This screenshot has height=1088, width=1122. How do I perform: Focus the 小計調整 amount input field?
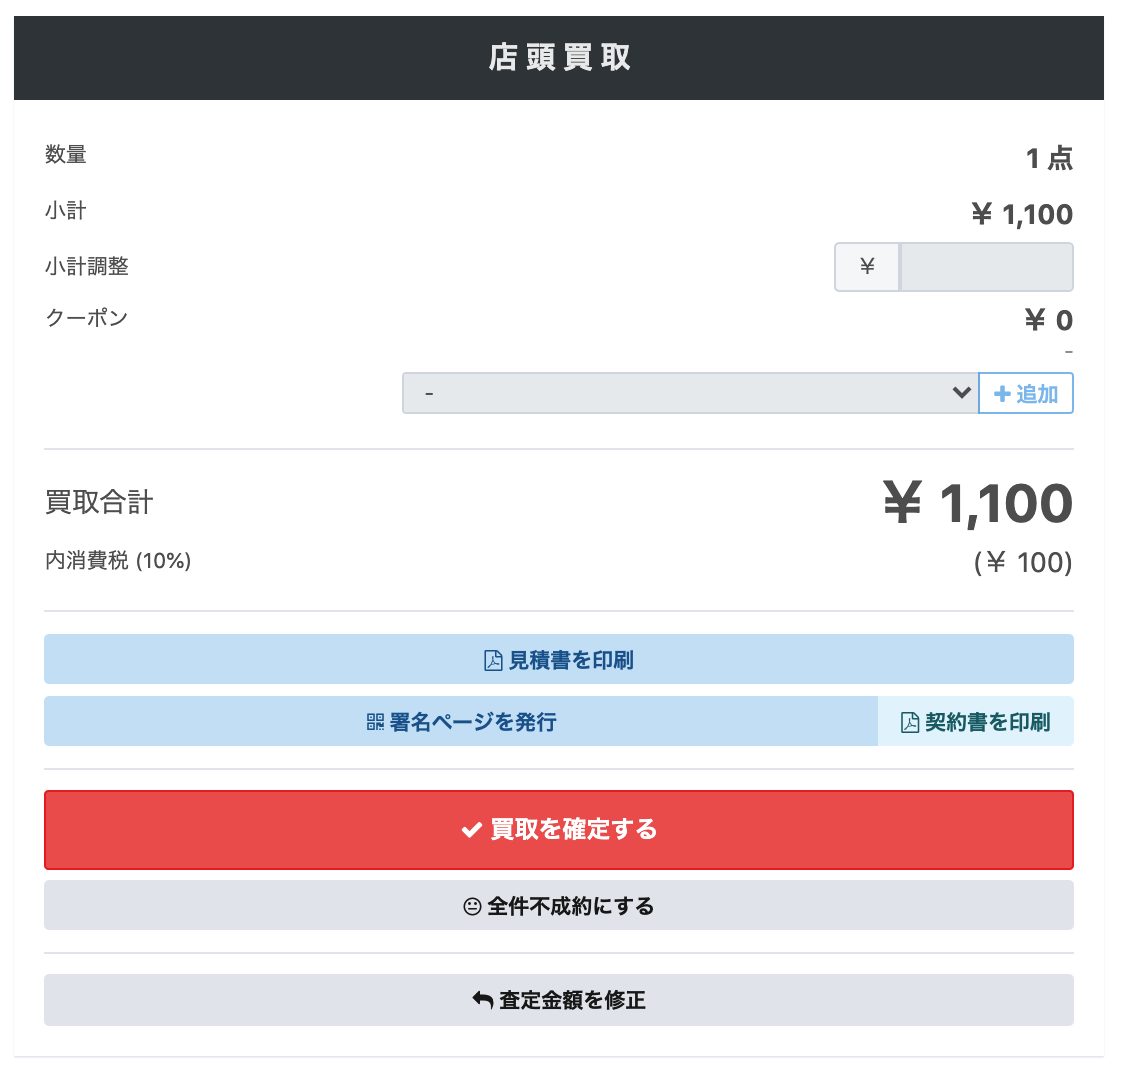(x=986, y=267)
